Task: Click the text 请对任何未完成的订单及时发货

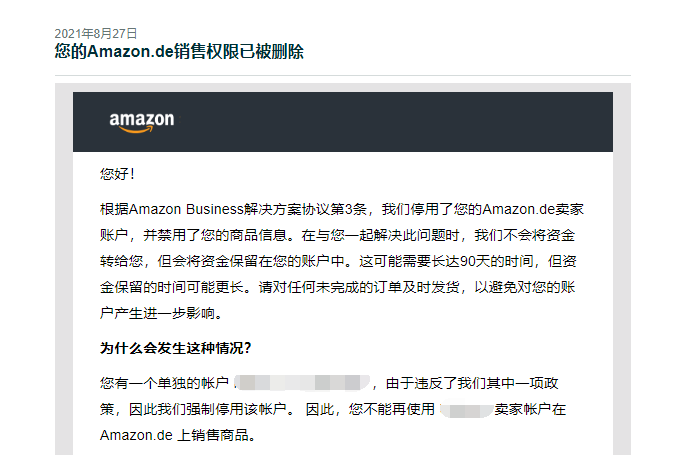Action: [x=359, y=287]
